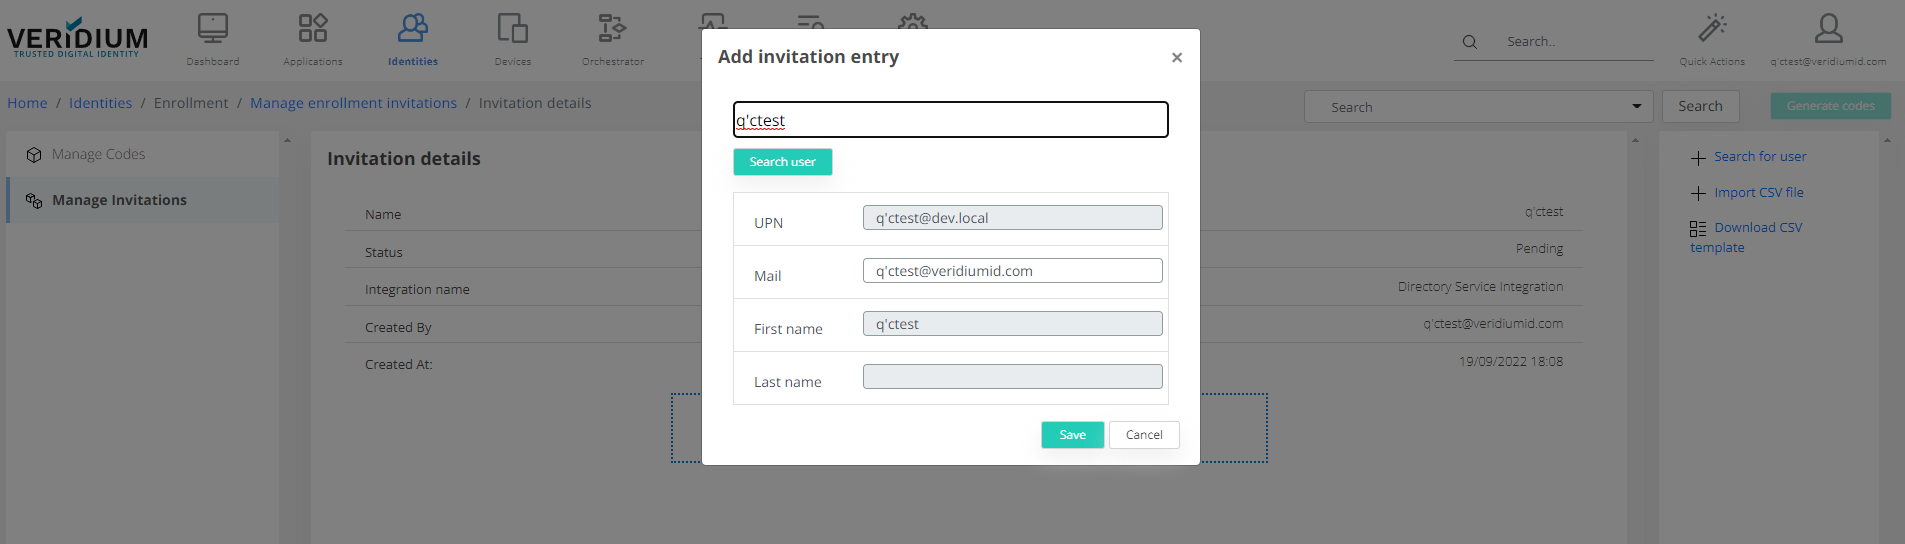Select Manage Codes in the sidebar
1905x544 pixels.
[x=98, y=154]
